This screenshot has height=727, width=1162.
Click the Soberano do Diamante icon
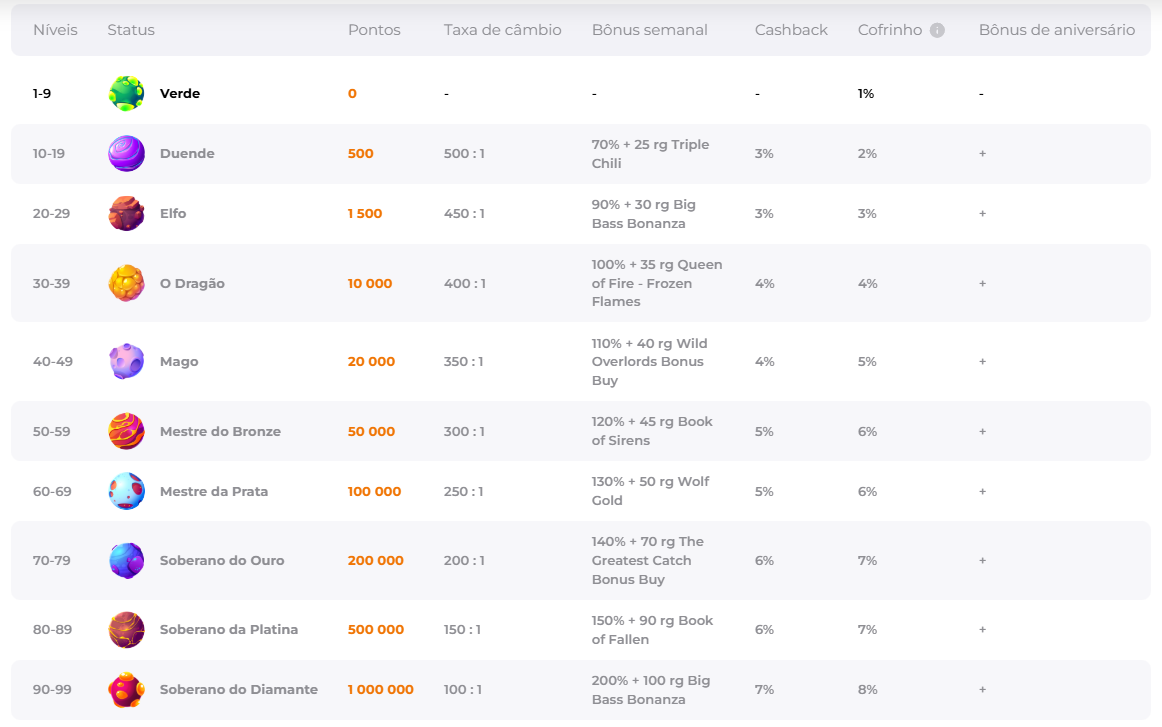(126, 689)
